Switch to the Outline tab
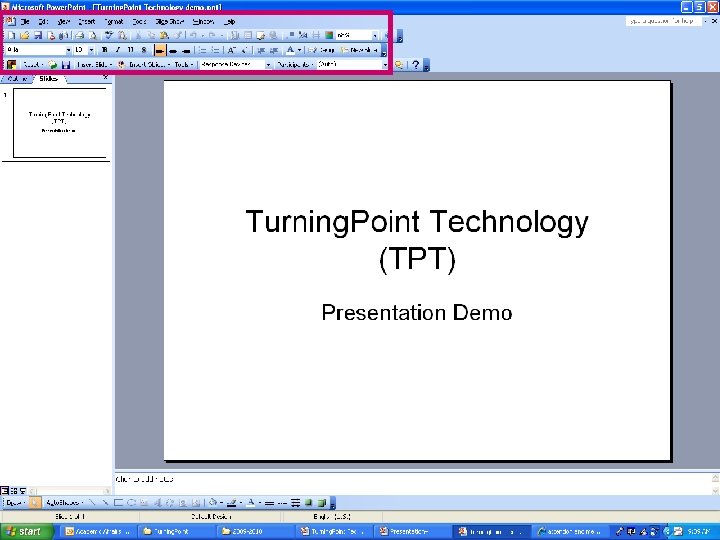720x540 pixels. click(x=17, y=79)
